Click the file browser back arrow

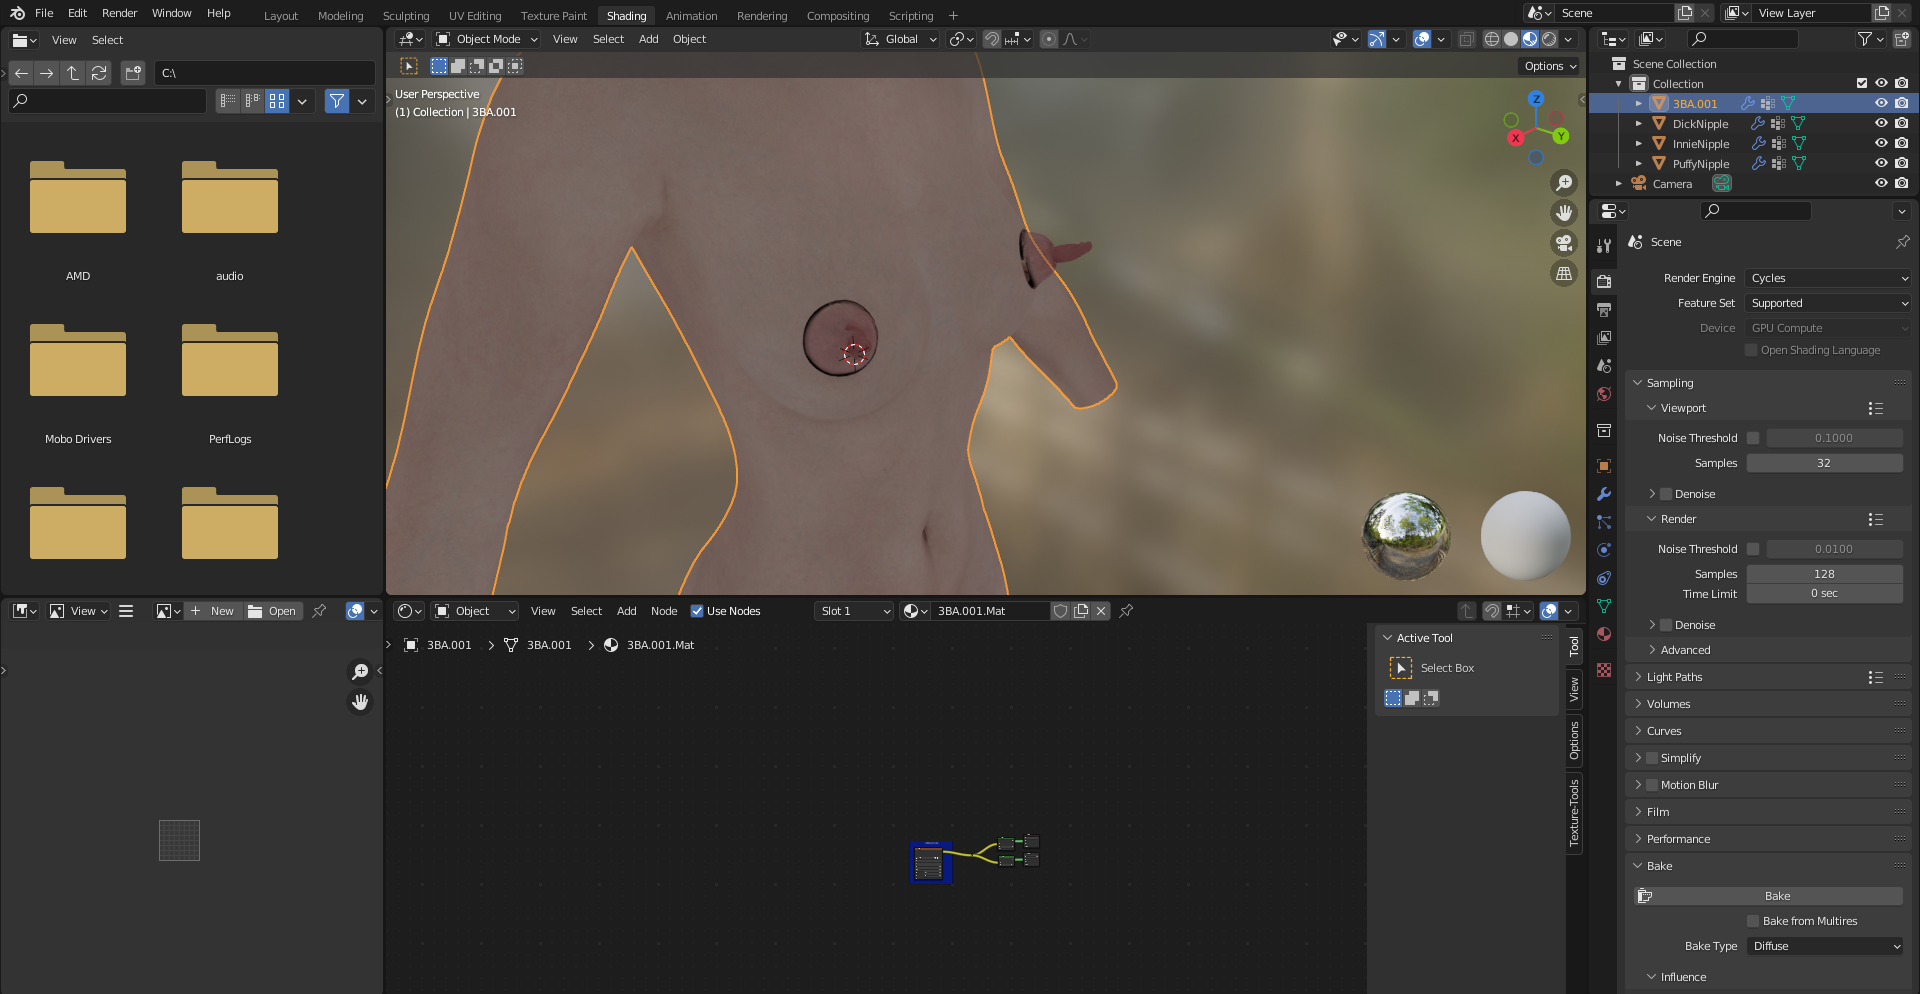[x=21, y=73]
